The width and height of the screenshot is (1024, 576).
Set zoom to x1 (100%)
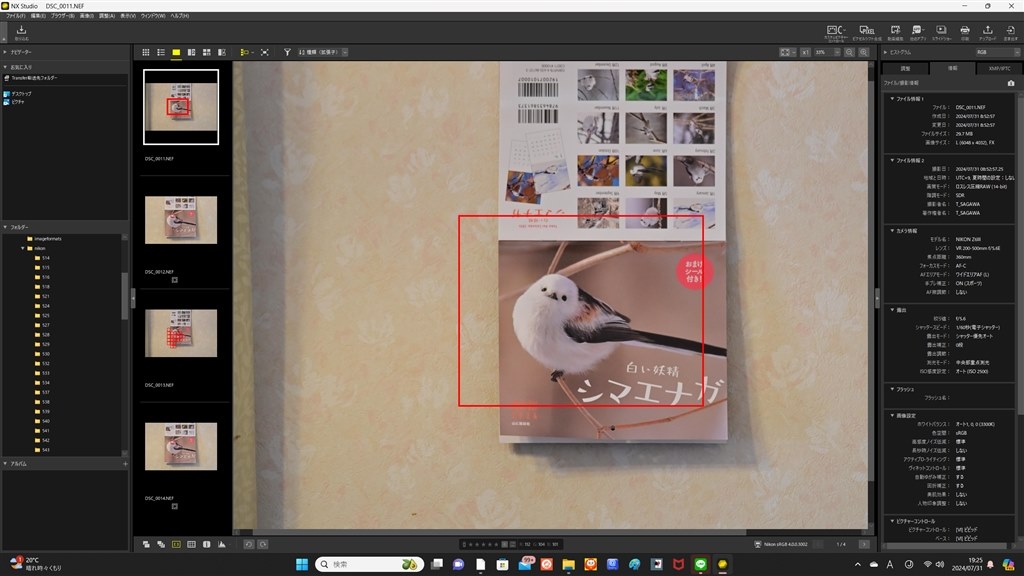click(x=805, y=52)
